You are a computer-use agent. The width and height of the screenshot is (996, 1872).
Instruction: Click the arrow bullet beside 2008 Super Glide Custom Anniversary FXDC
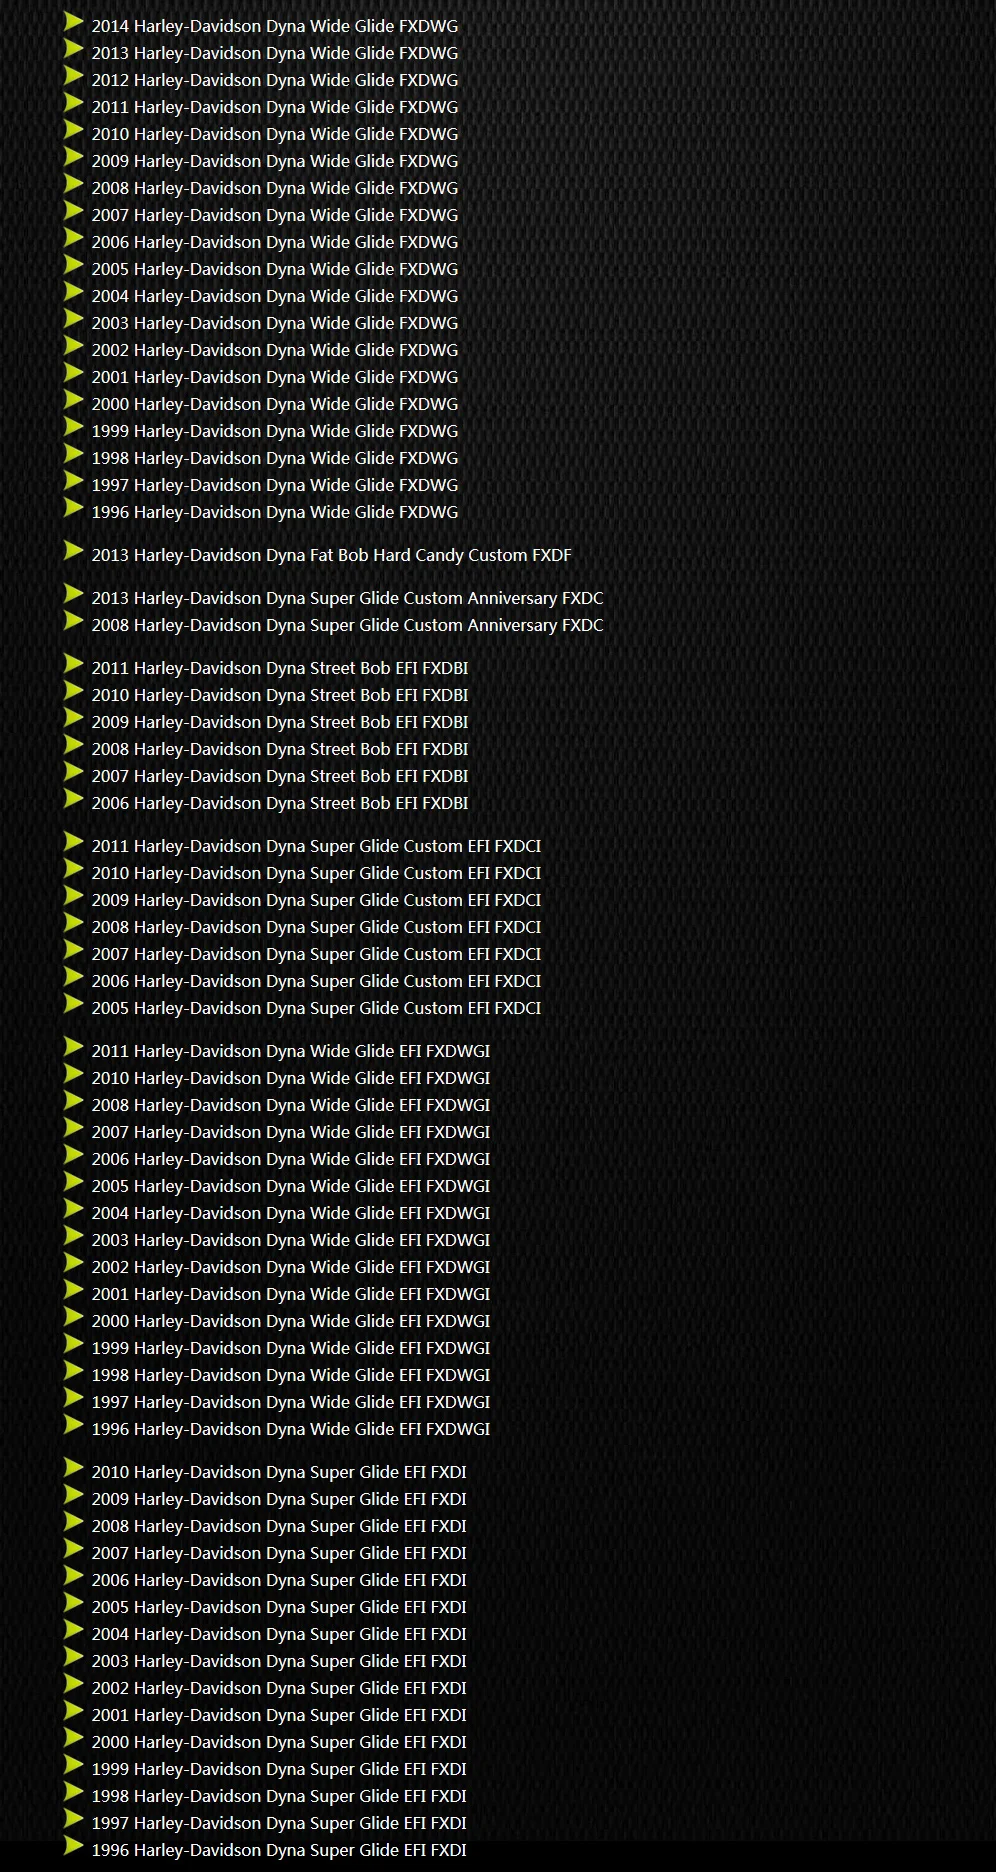point(74,620)
